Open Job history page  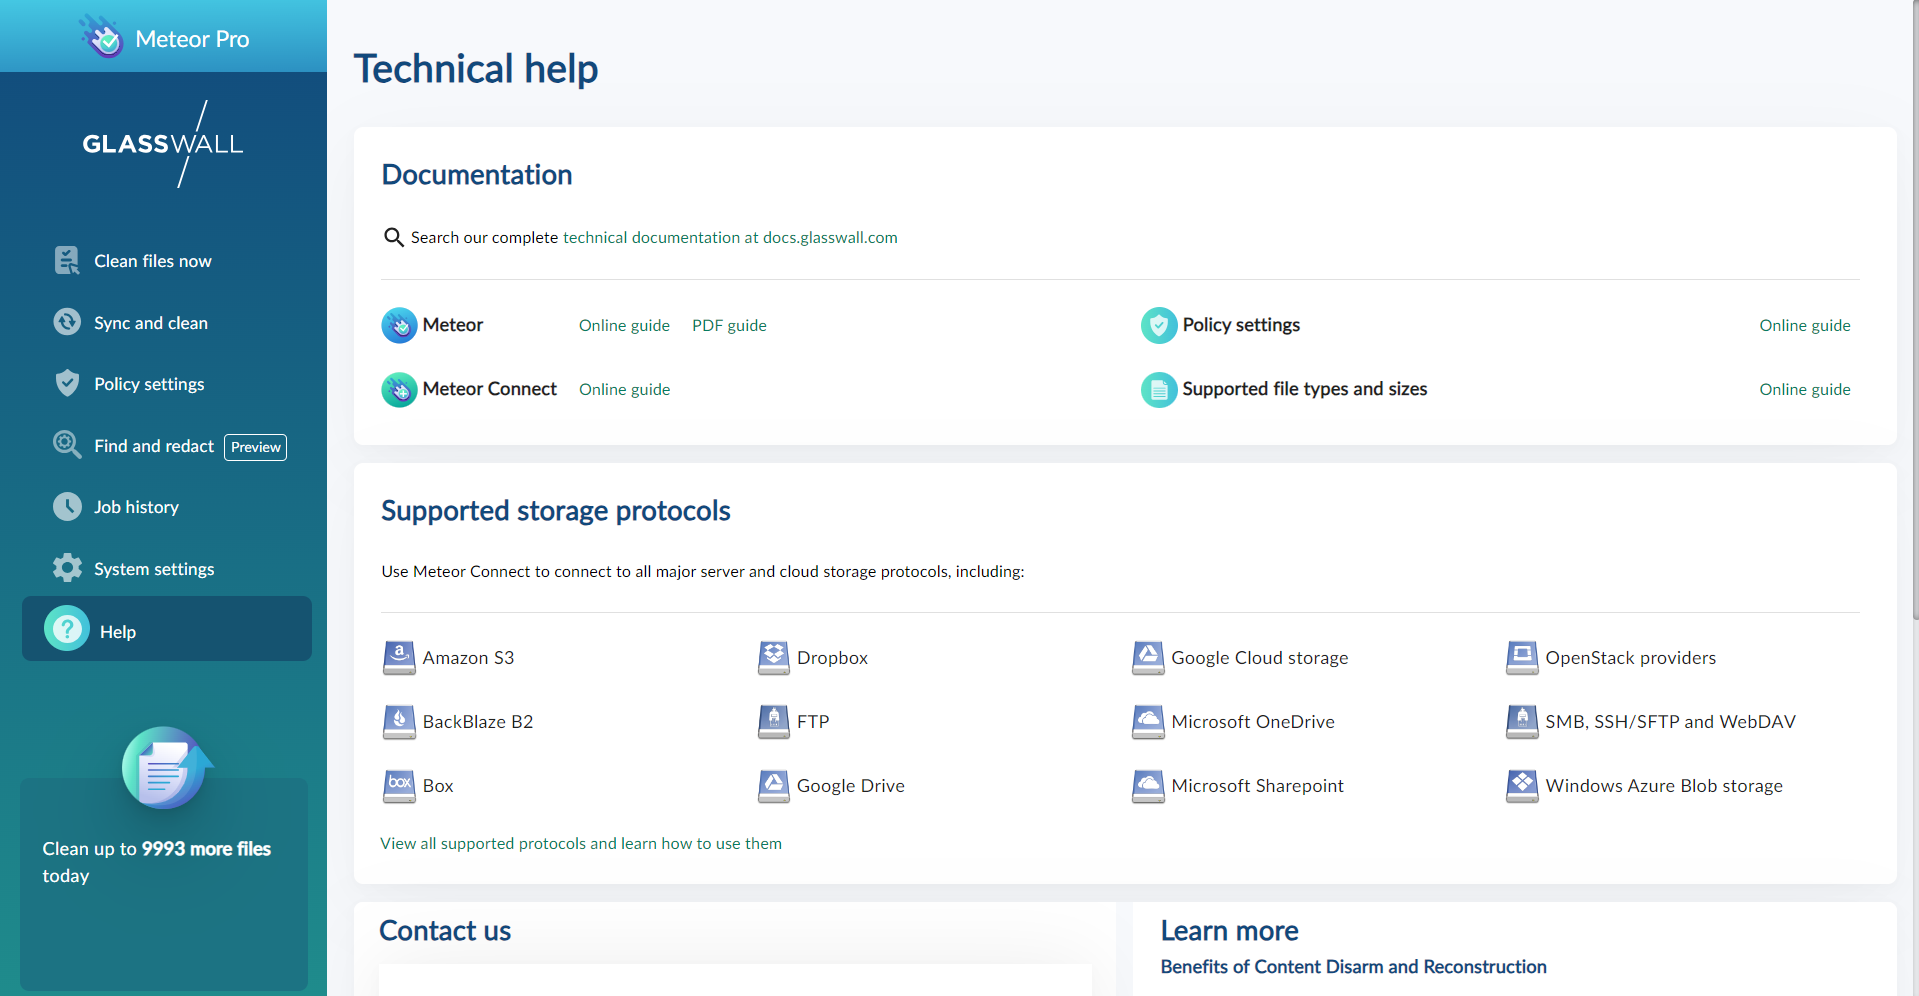tap(136, 507)
